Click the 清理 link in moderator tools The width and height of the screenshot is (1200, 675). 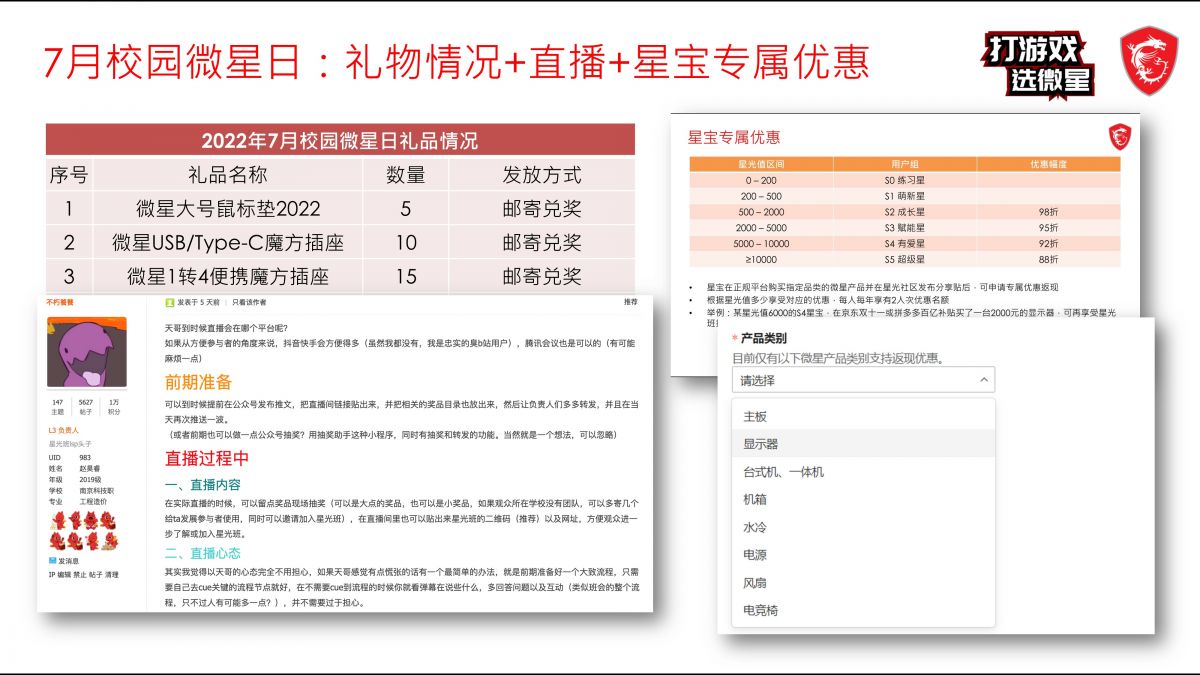coord(112,574)
